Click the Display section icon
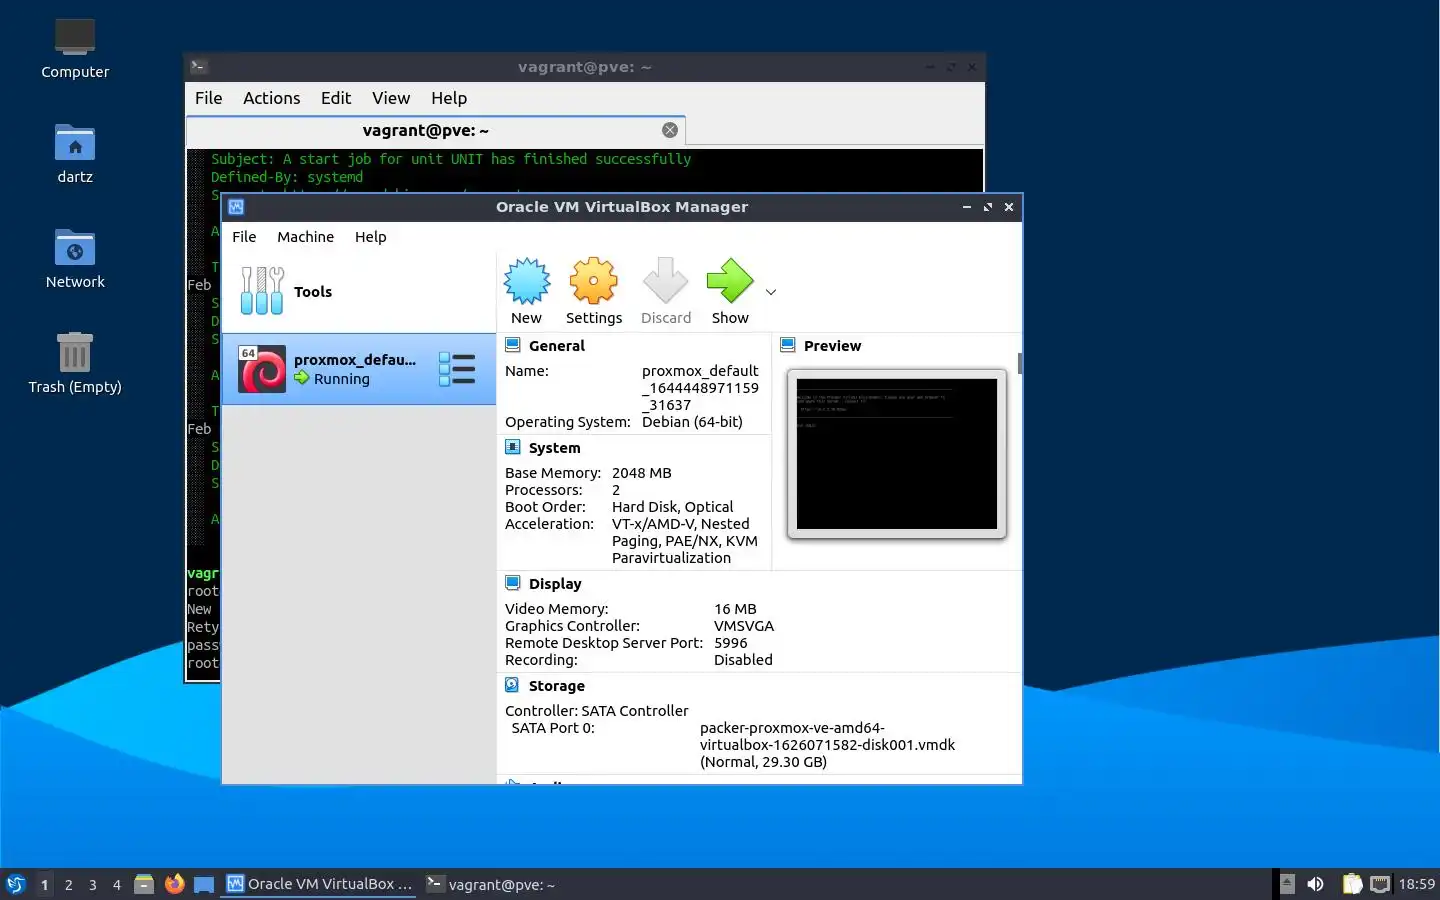Screen dimensions: 1440x900 (513, 583)
